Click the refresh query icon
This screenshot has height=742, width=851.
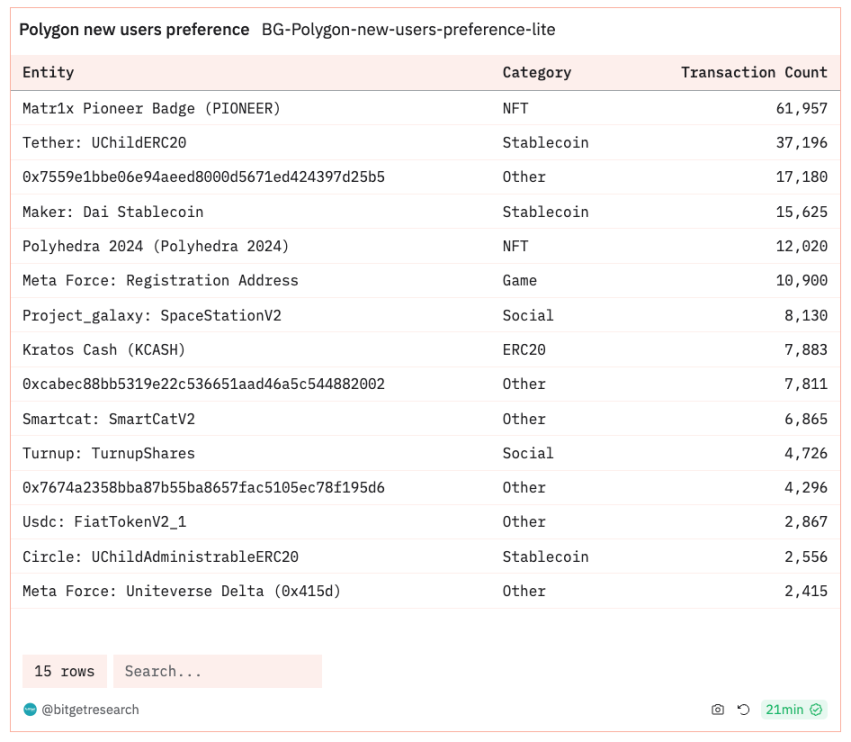(743, 710)
